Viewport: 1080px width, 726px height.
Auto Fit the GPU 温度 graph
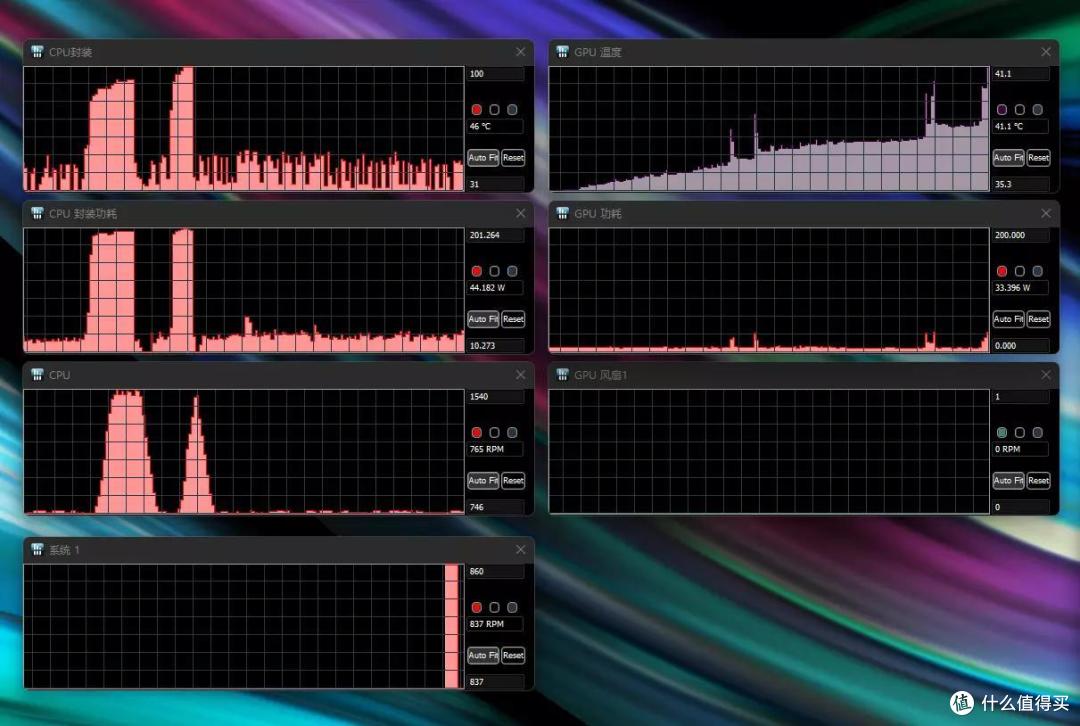[x=1008, y=158]
